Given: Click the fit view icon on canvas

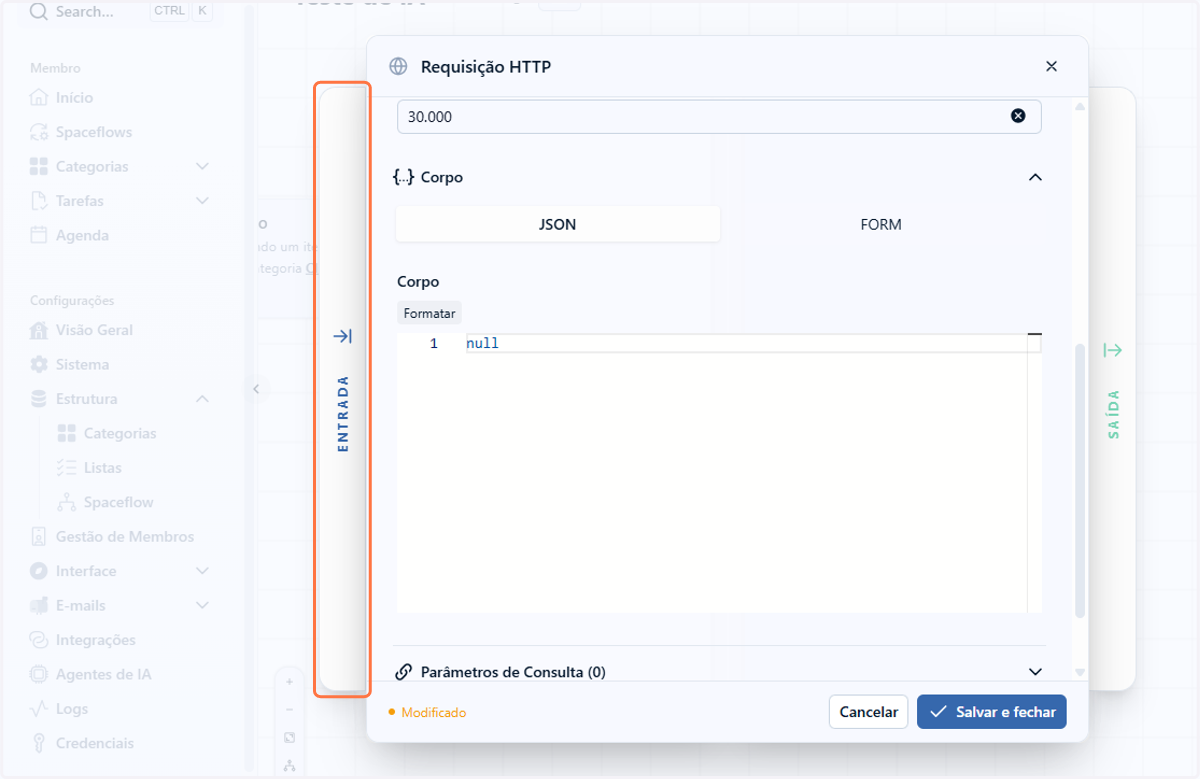Looking at the screenshot, I should (289, 738).
